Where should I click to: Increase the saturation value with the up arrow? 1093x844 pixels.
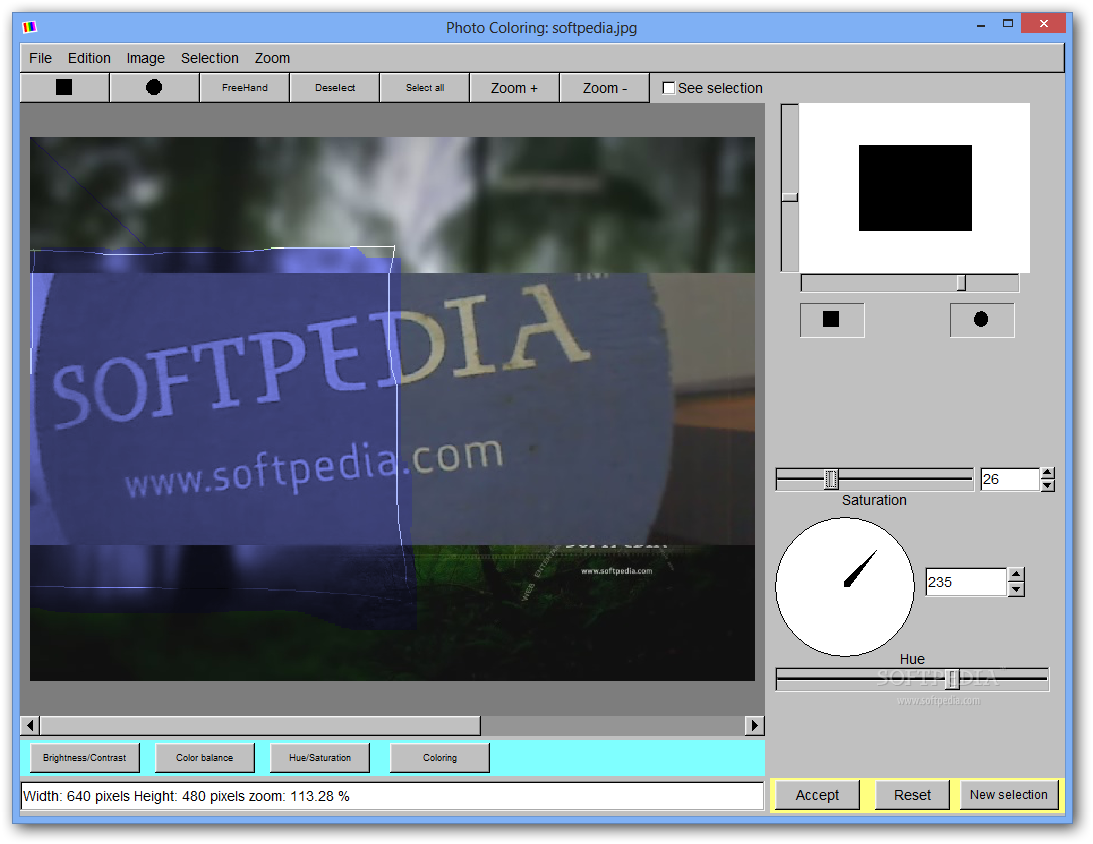point(1047,473)
